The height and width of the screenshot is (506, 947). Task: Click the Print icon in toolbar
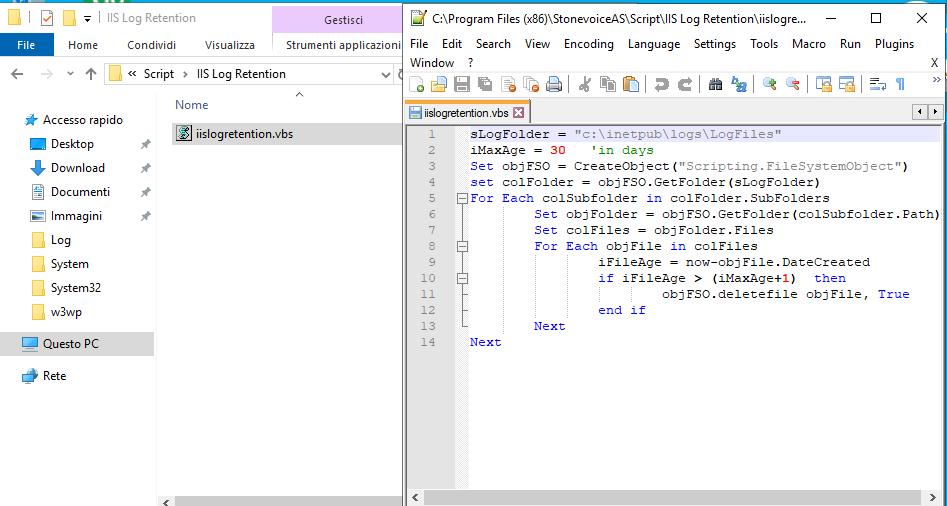[553, 85]
